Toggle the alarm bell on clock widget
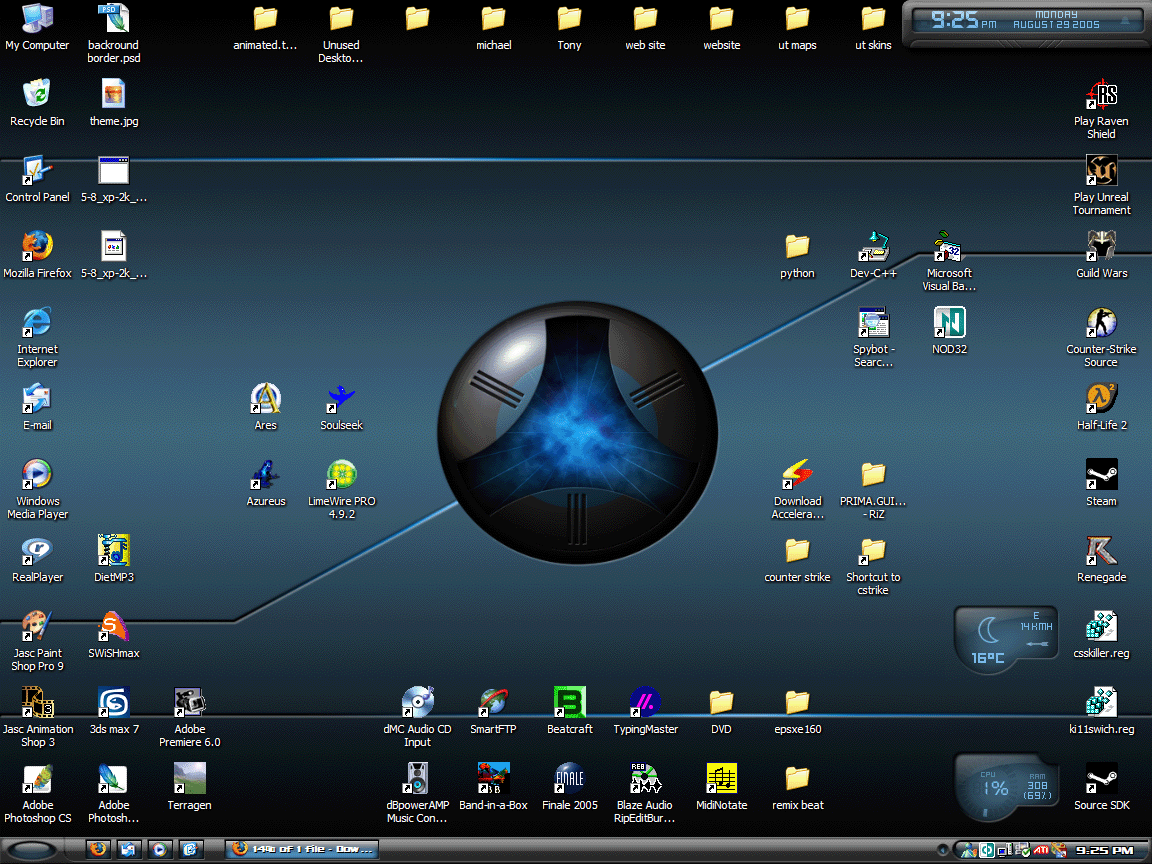Viewport: 1152px width, 864px height. point(1124,19)
